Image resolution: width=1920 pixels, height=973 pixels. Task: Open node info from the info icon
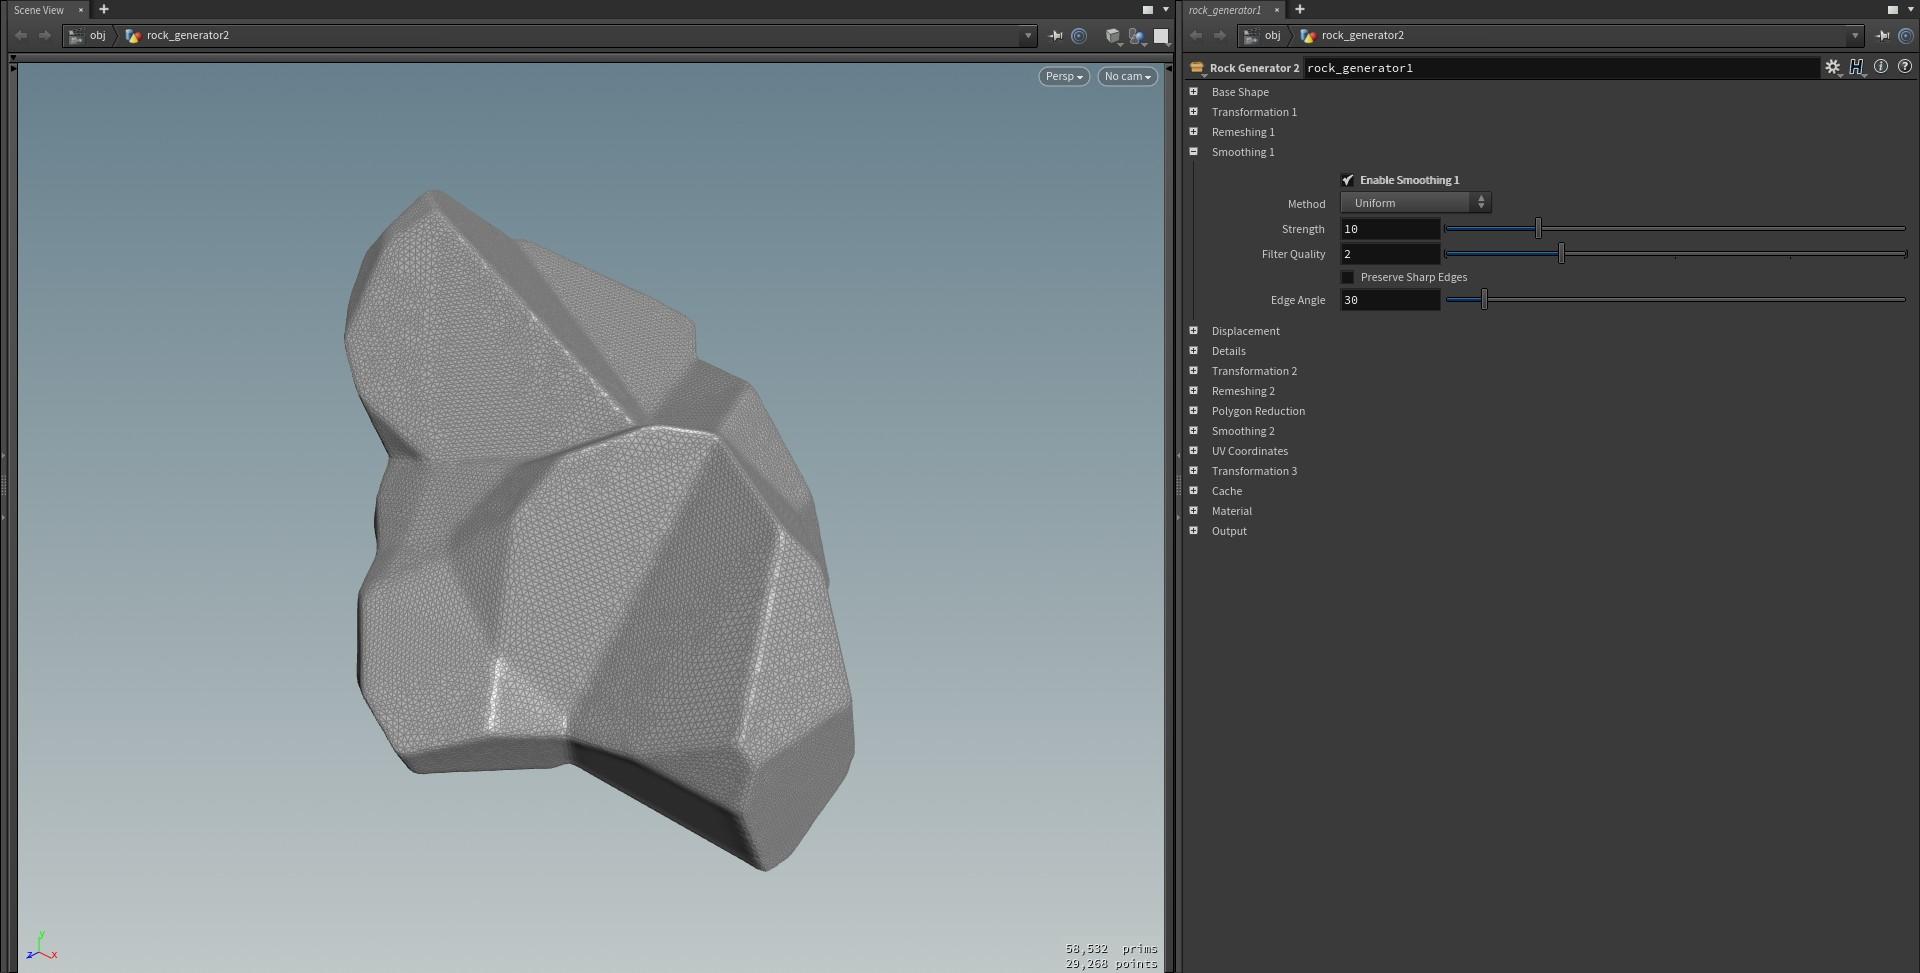coord(1882,66)
